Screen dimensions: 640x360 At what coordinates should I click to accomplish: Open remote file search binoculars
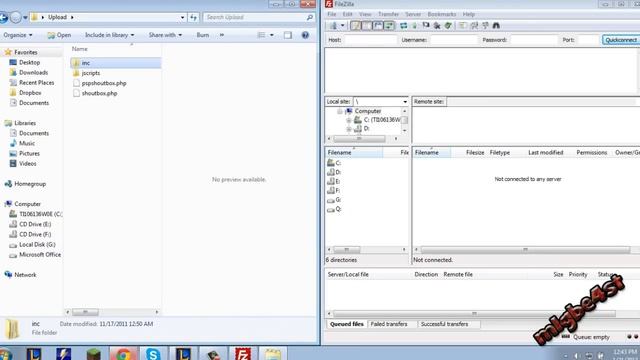496,26
